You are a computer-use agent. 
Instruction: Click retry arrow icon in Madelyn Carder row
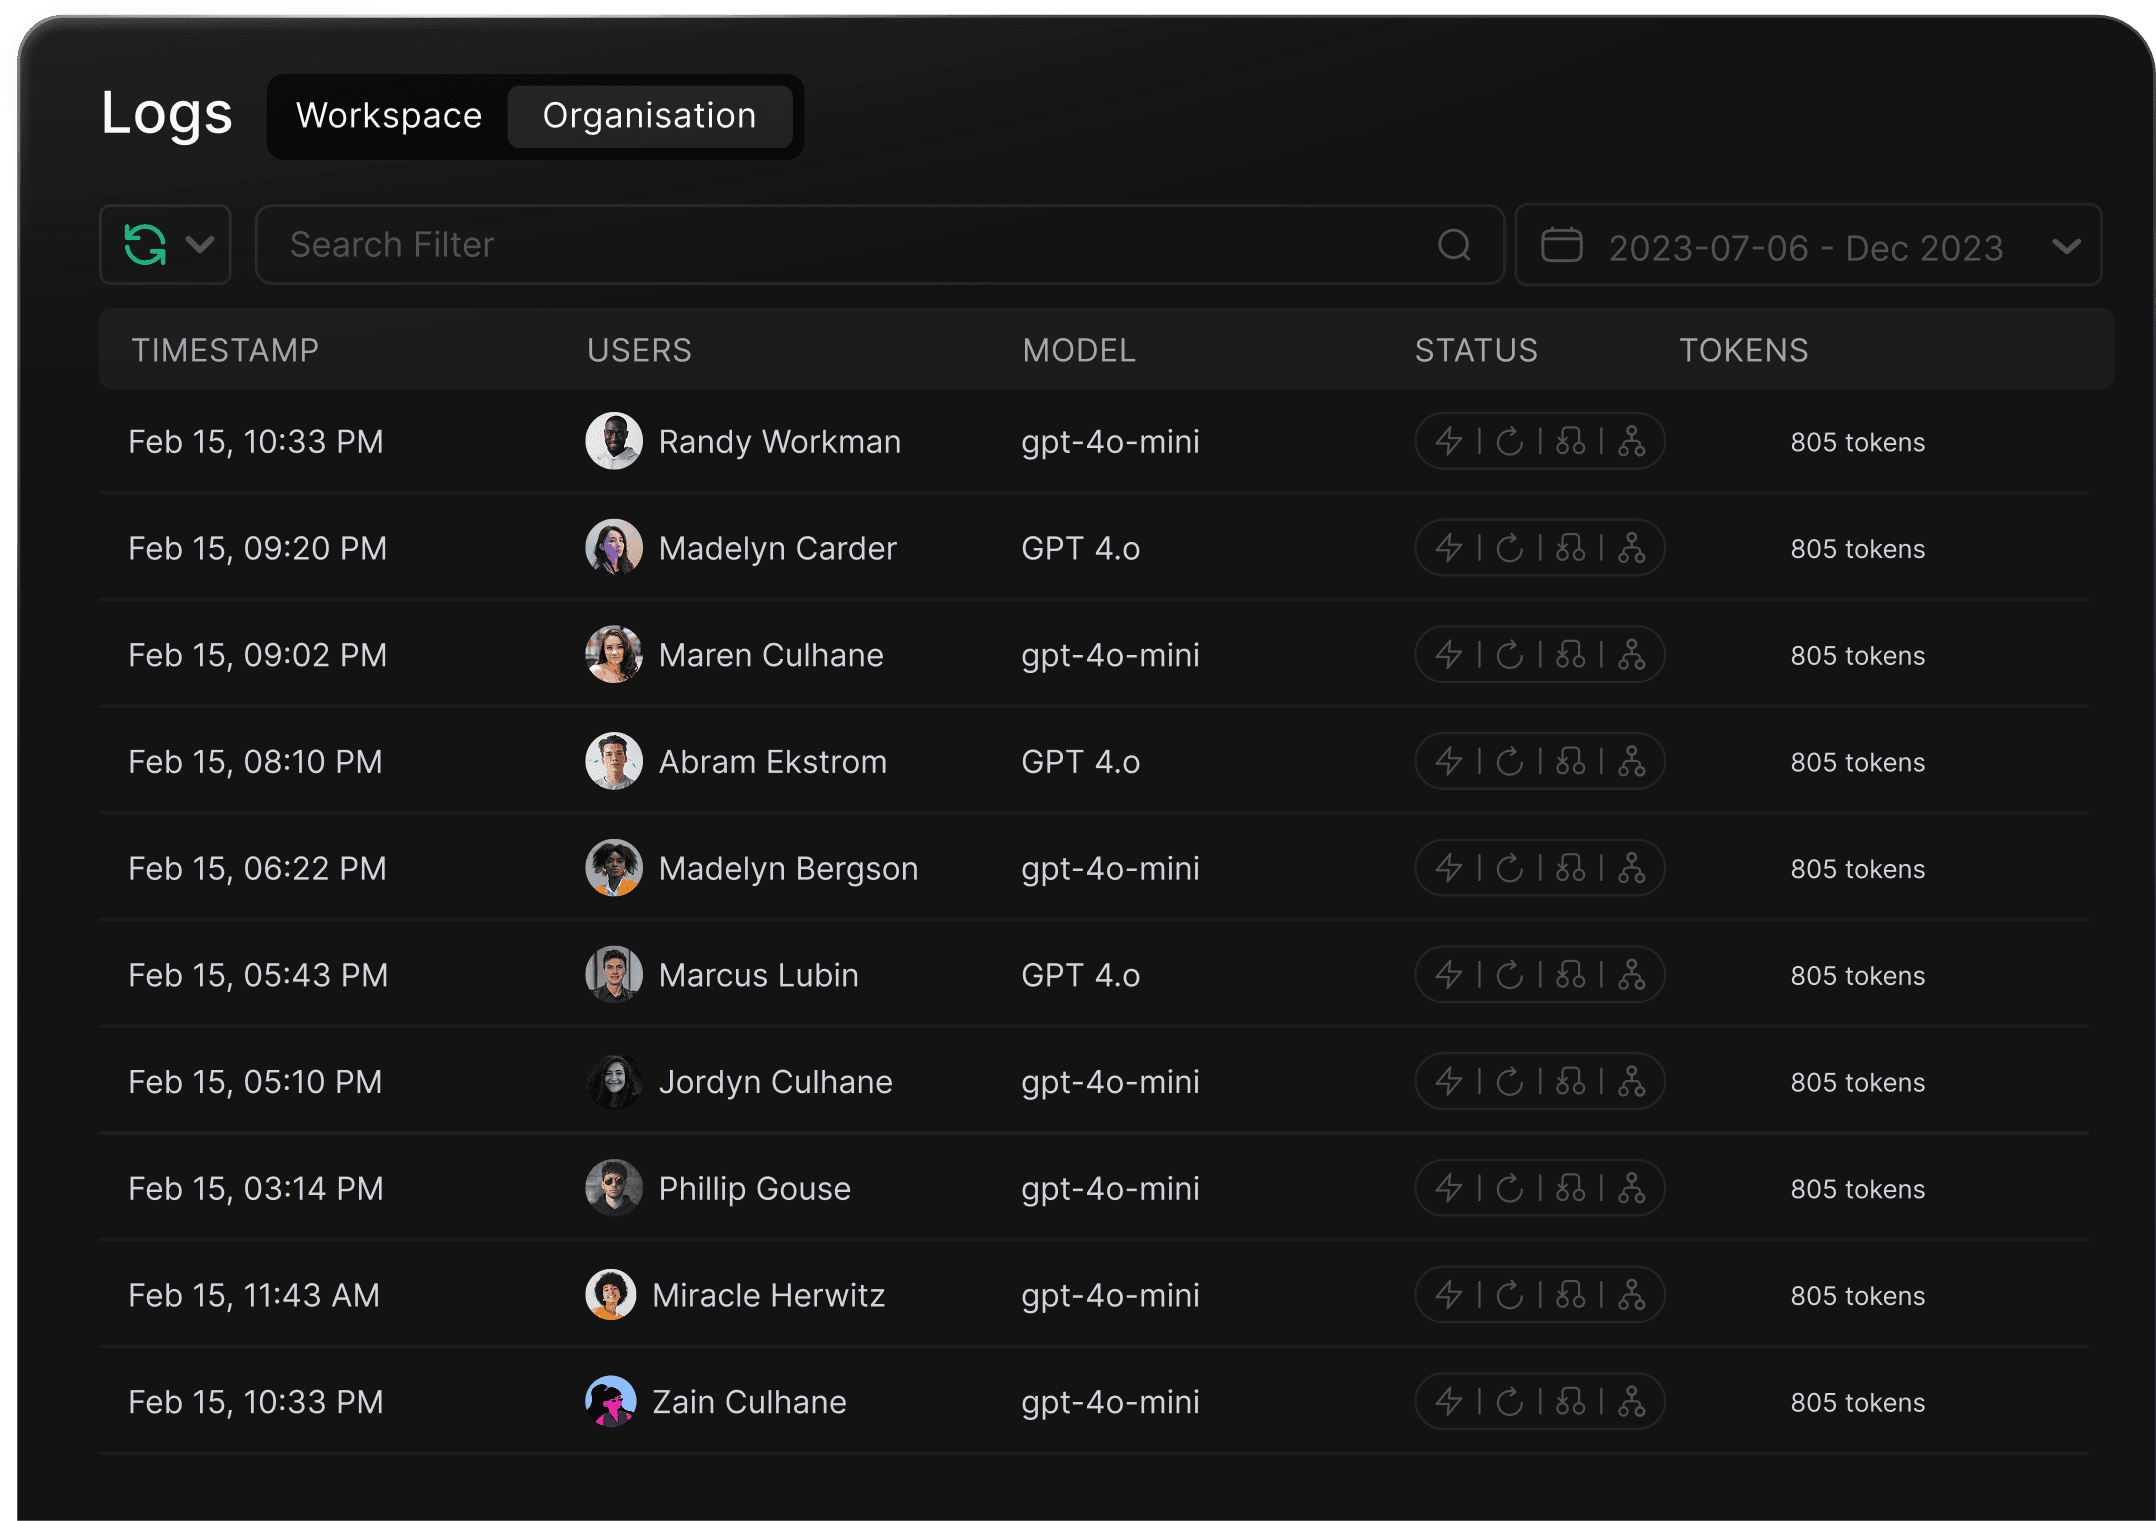tap(1510, 548)
